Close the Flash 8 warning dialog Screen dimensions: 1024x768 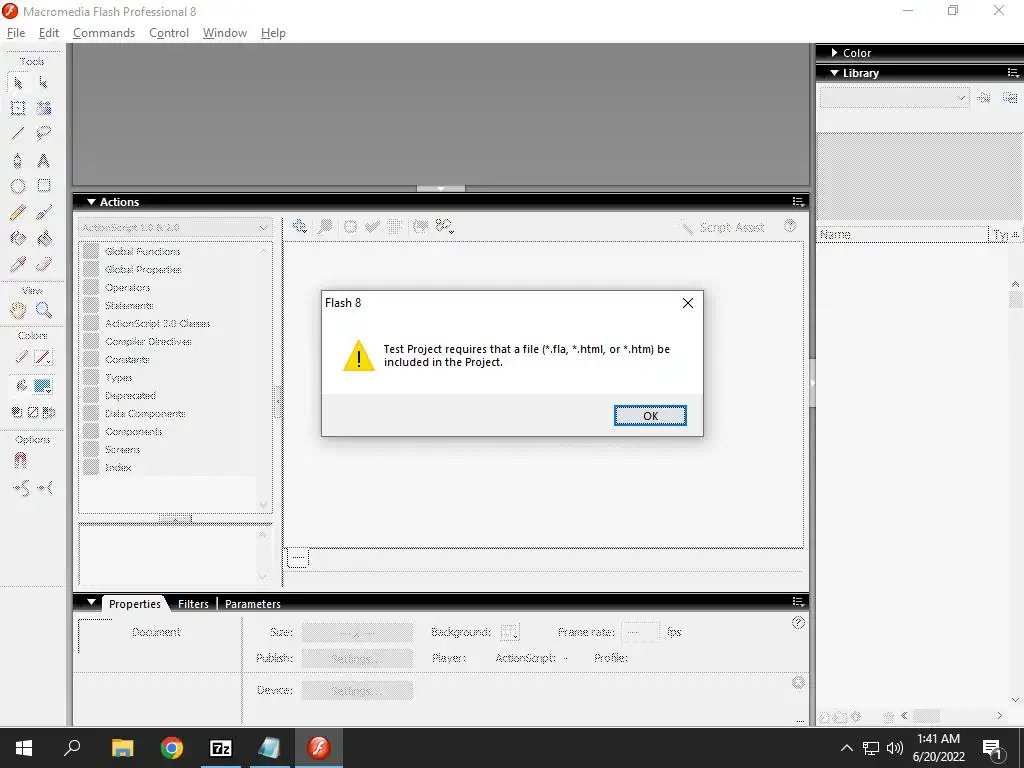click(688, 303)
